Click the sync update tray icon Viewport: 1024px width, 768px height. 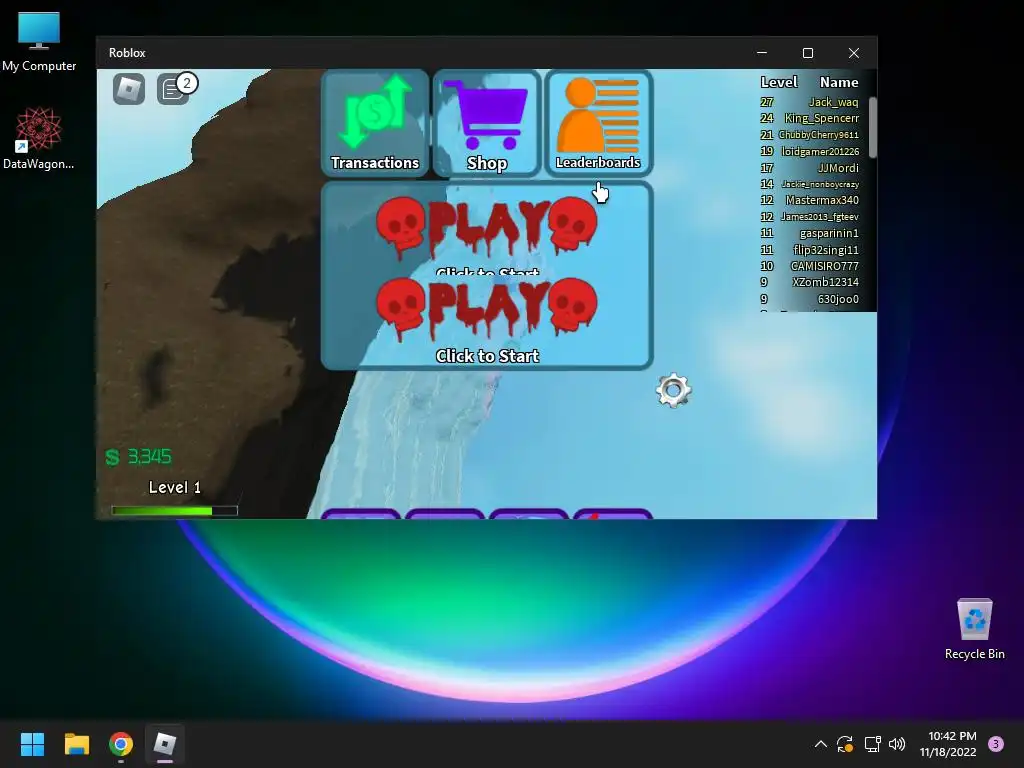click(845, 744)
